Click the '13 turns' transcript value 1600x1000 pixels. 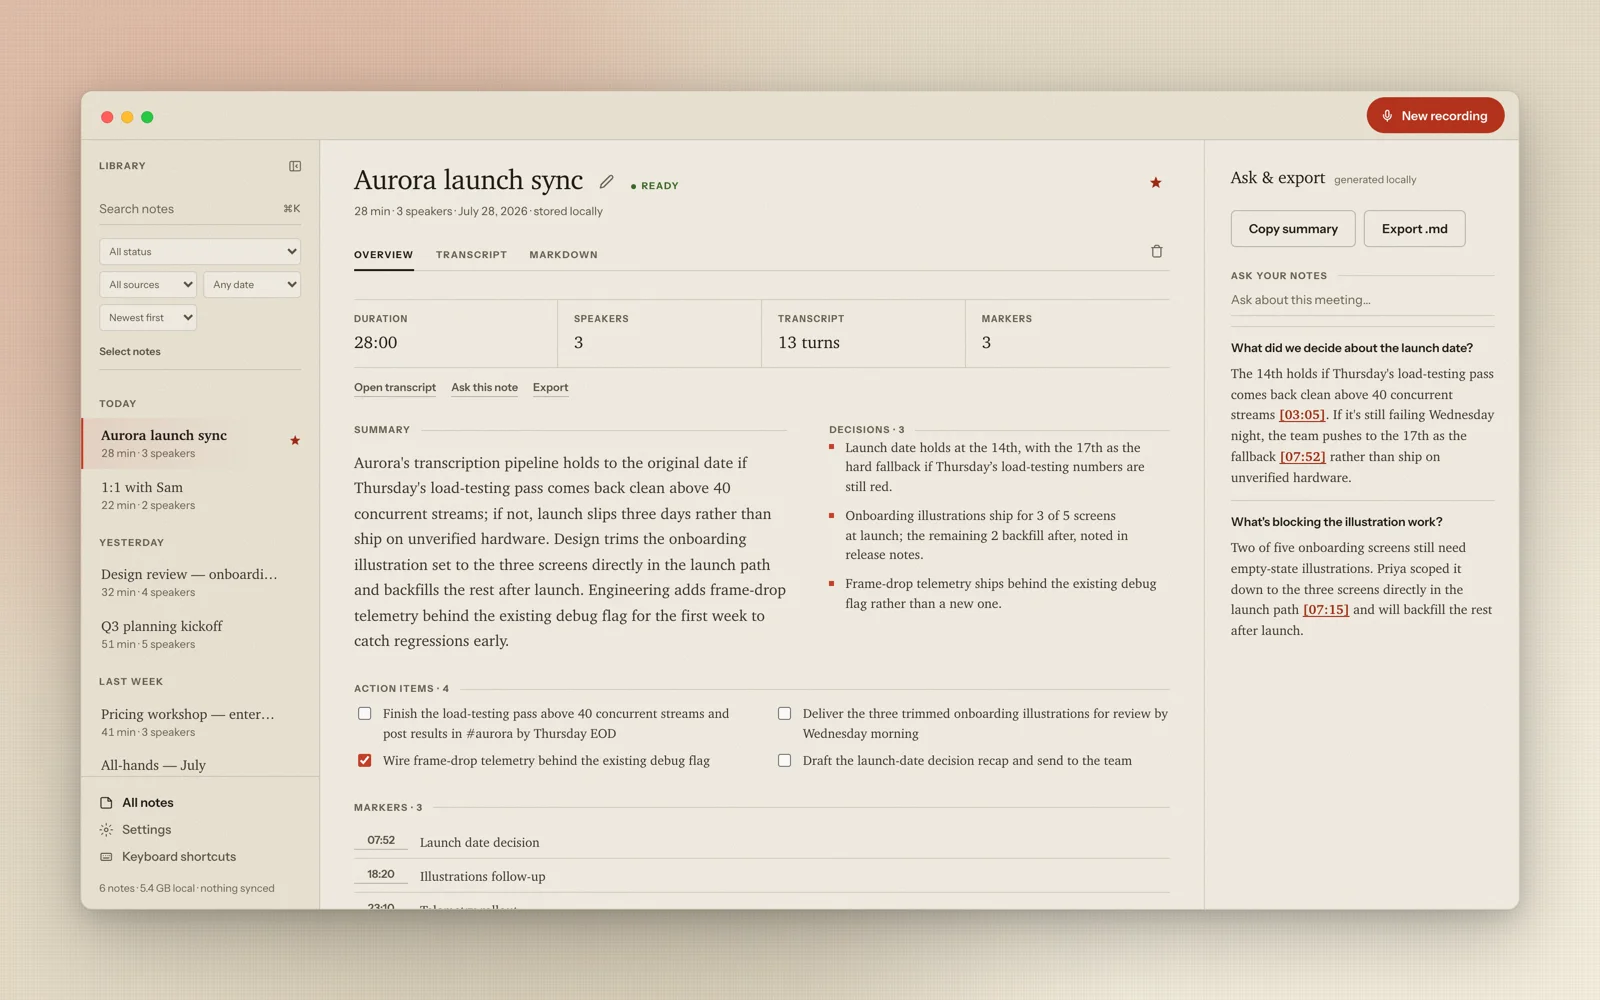(809, 342)
